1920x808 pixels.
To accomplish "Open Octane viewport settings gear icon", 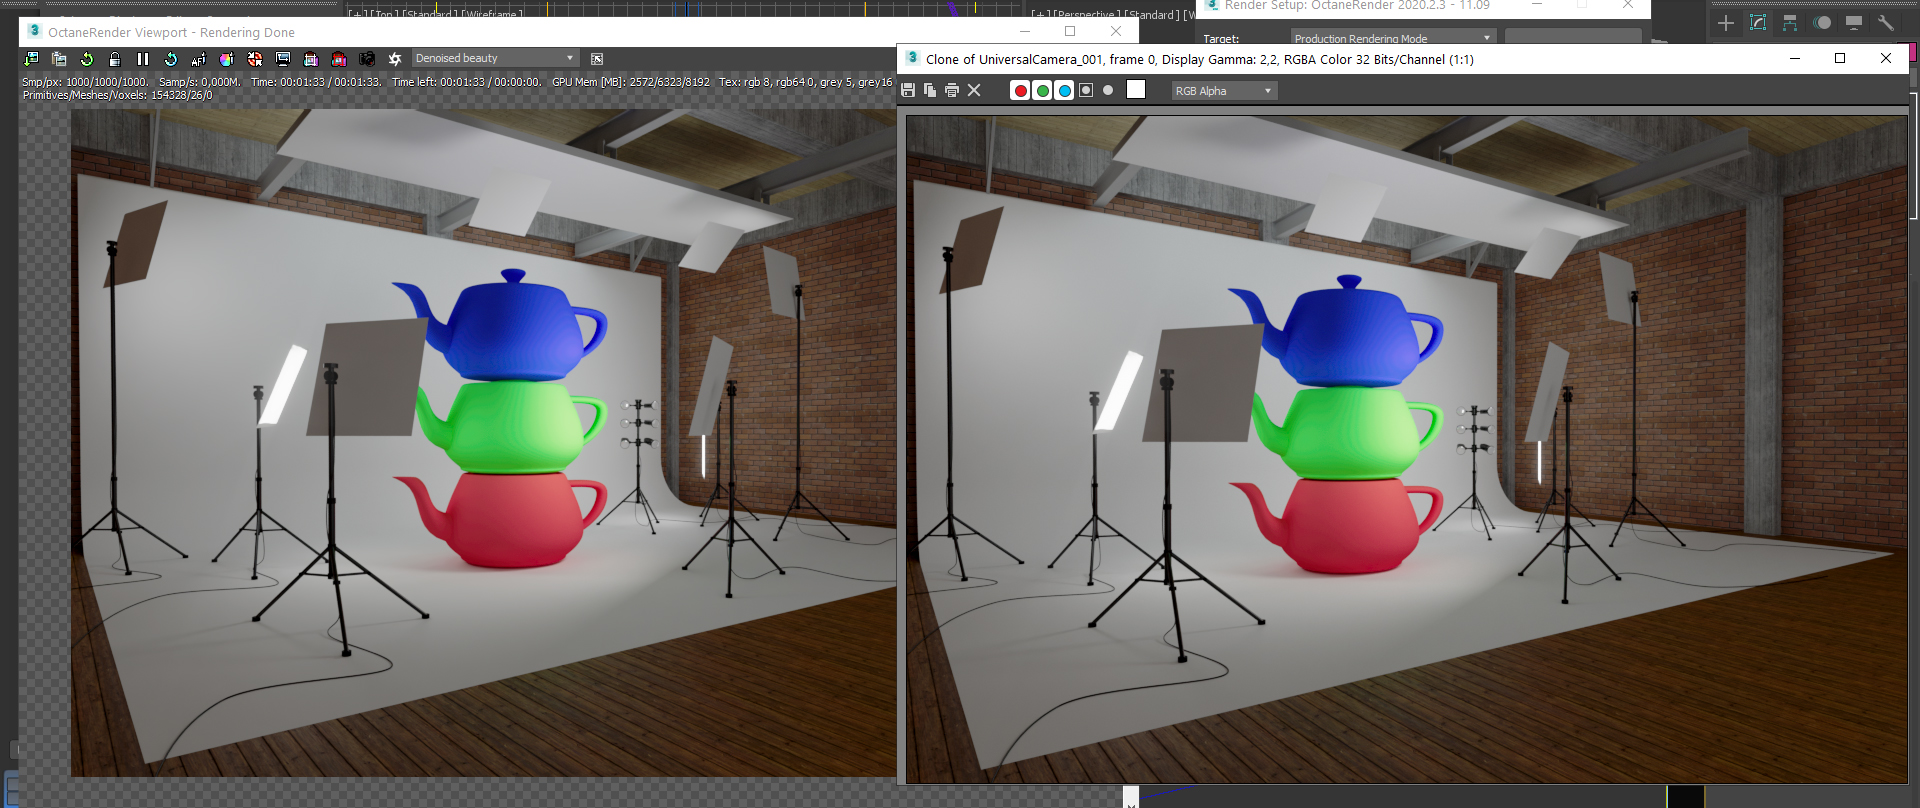I will (x=395, y=59).
